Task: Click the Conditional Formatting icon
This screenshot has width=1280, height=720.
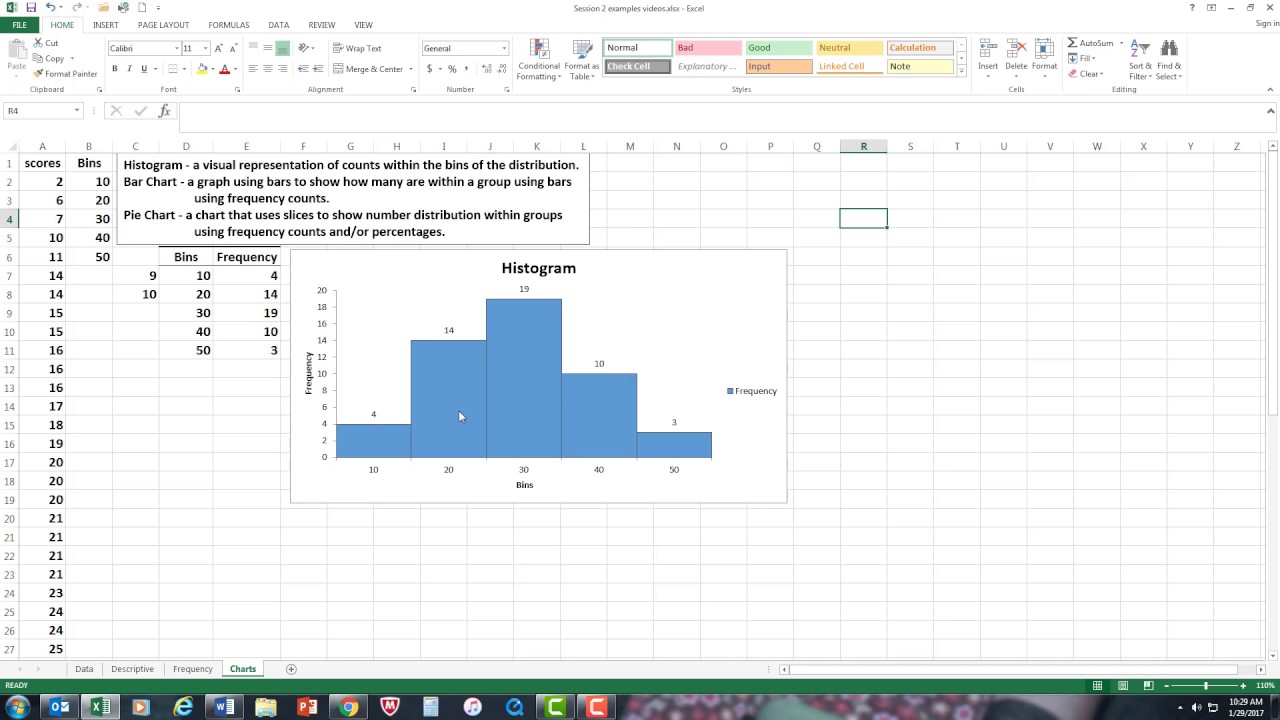Action: pyautogui.click(x=539, y=50)
